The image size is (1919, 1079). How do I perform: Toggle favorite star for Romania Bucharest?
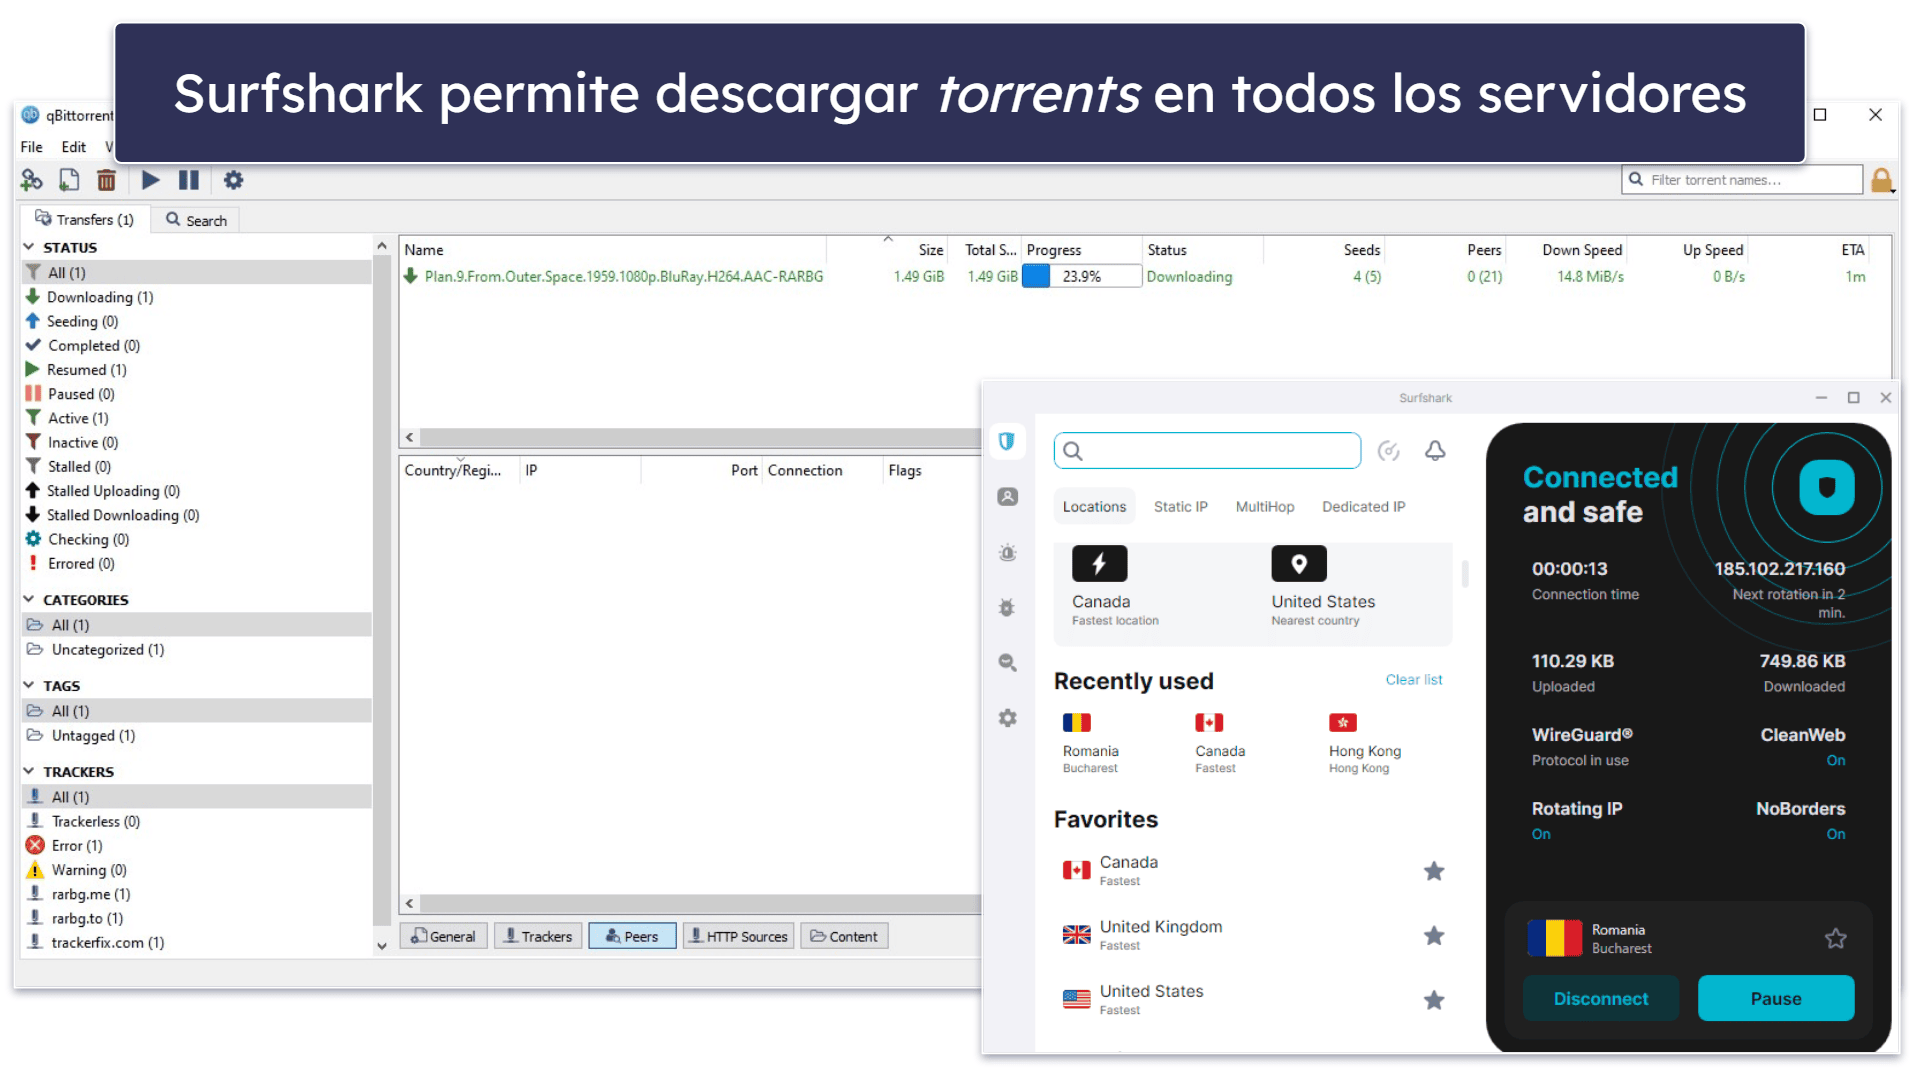(1835, 938)
